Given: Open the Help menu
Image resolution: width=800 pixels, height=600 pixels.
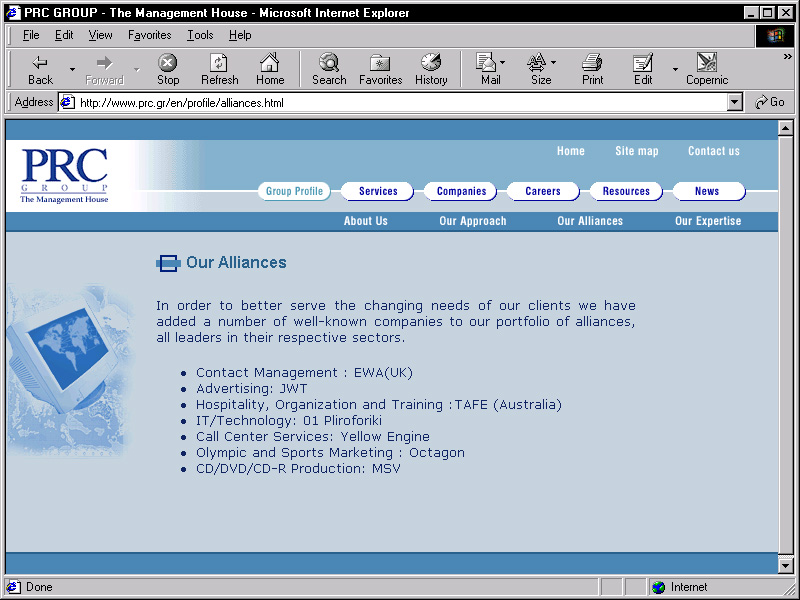Looking at the screenshot, I should 240,35.
